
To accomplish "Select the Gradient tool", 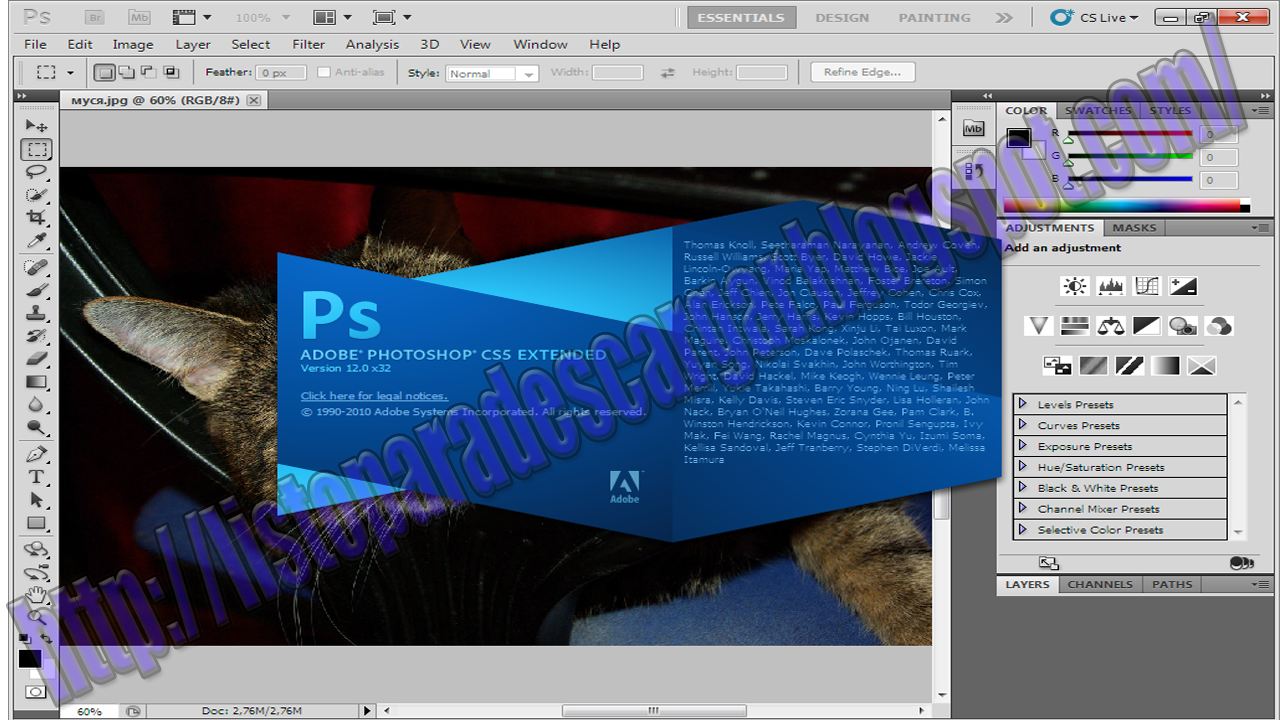I will 36,382.
